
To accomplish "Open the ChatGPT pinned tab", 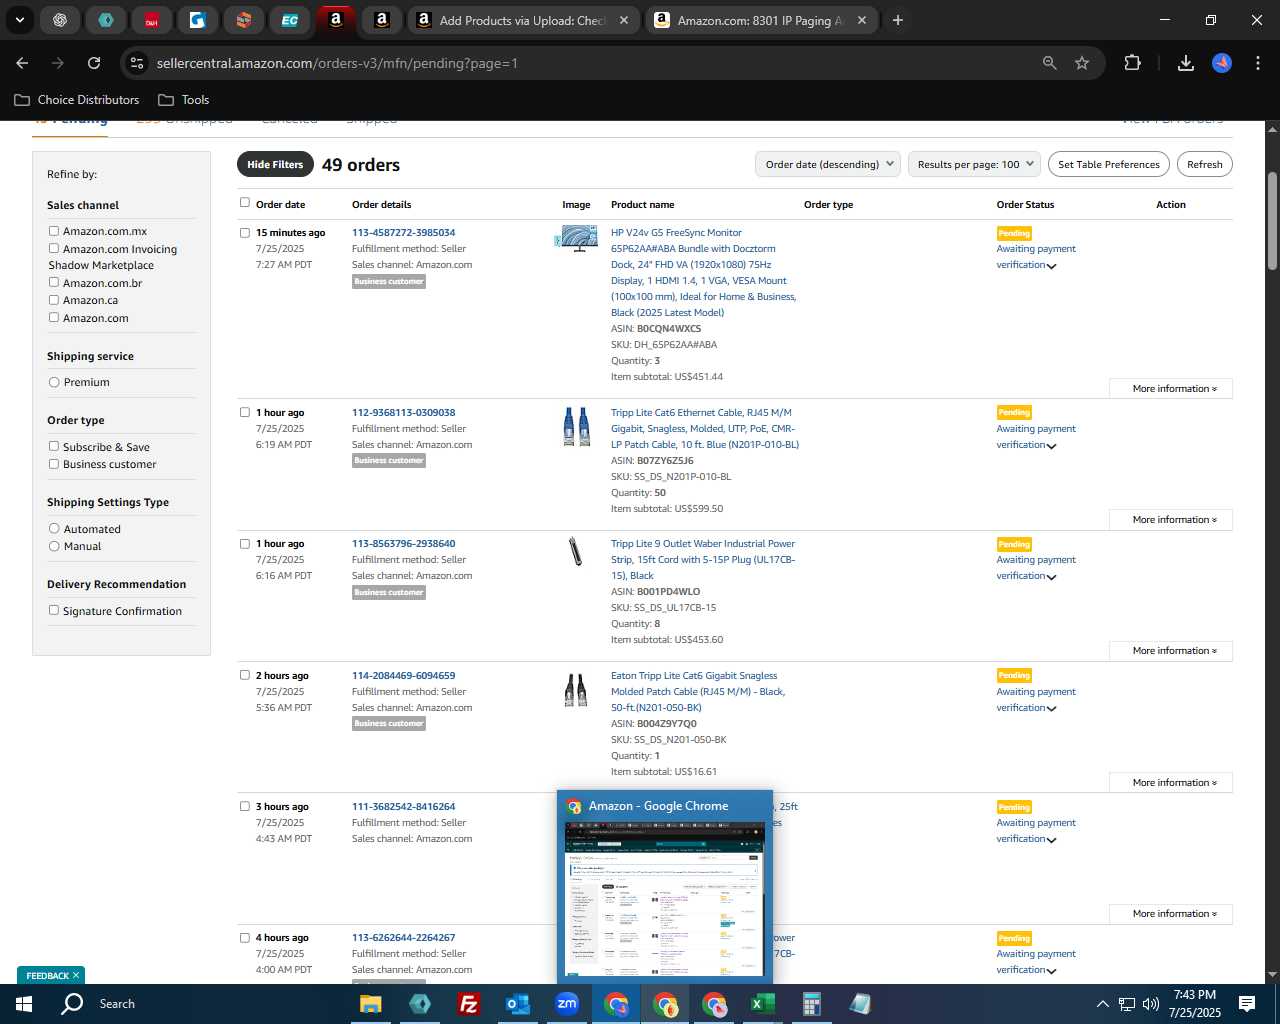I will 60,20.
